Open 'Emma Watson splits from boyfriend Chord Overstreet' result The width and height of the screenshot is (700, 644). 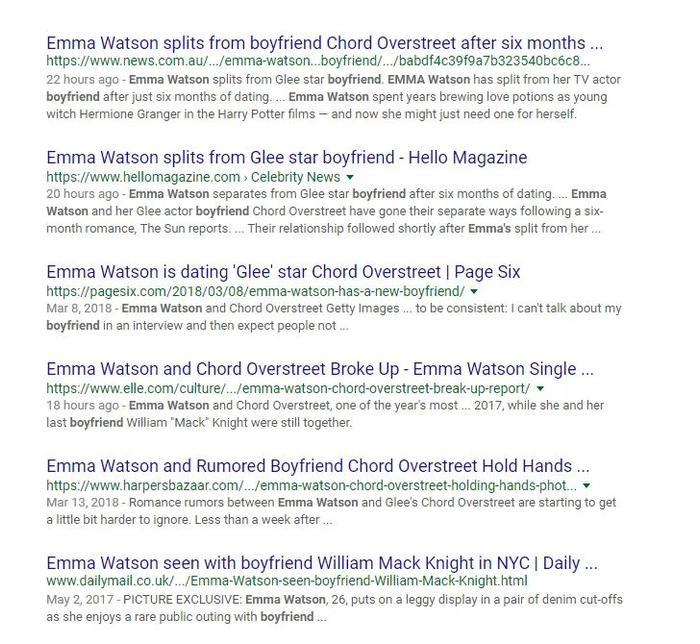(324, 44)
